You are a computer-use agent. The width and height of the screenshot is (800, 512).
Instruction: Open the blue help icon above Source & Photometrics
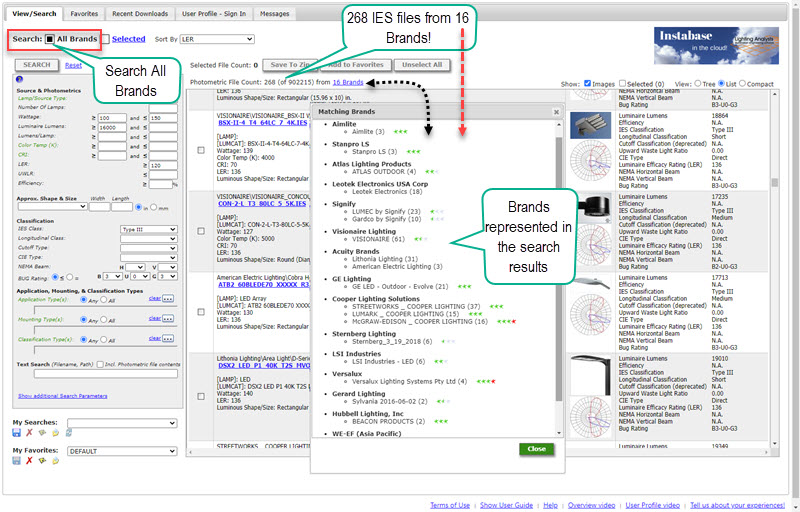tap(19, 79)
